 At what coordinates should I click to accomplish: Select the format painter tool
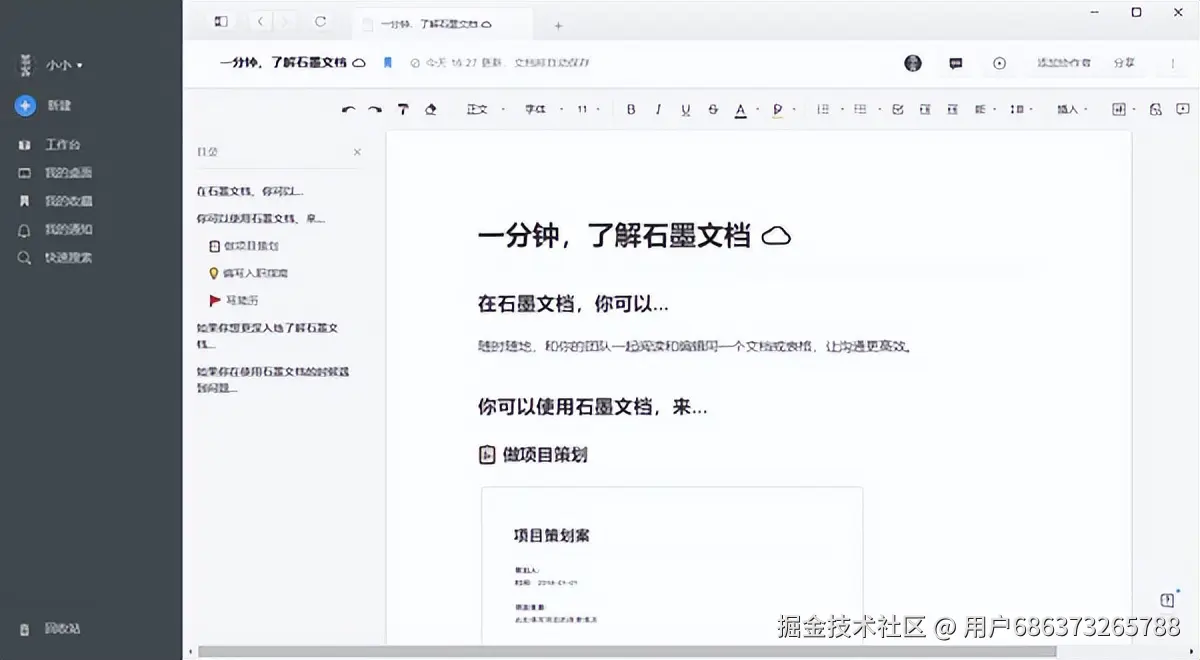(x=403, y=109)
